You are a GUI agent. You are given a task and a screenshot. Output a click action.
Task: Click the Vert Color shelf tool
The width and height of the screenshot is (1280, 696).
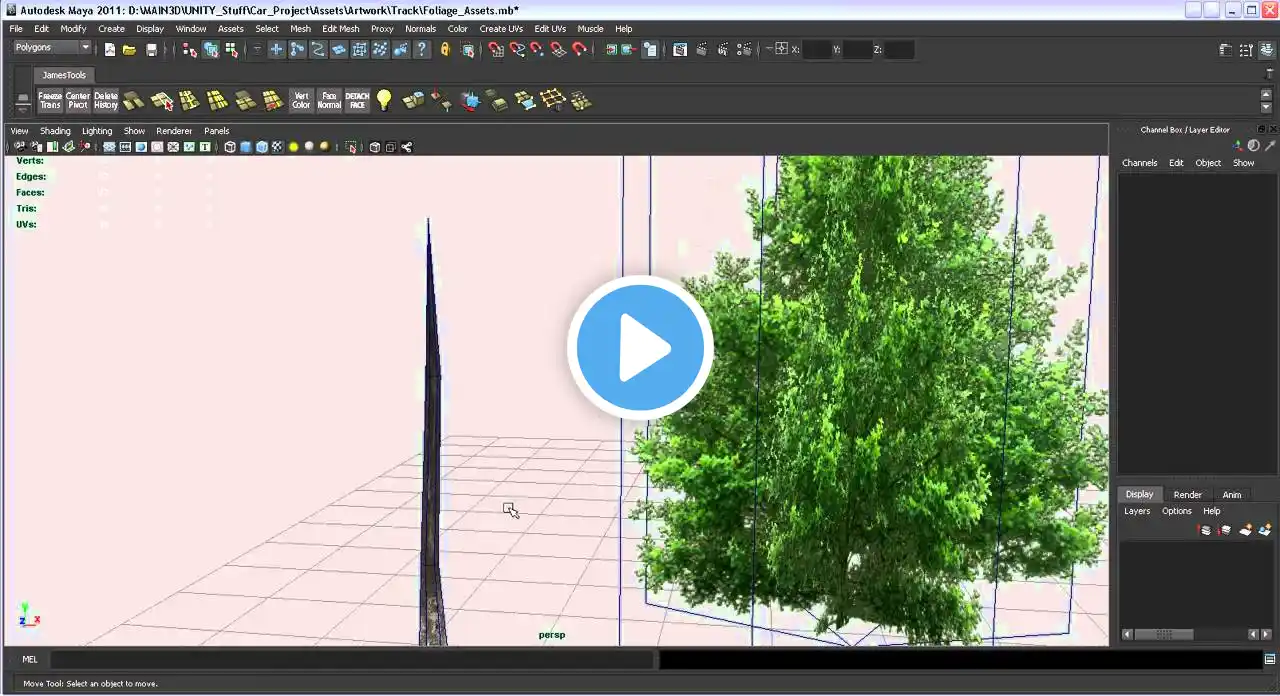(x=301, y=100)
